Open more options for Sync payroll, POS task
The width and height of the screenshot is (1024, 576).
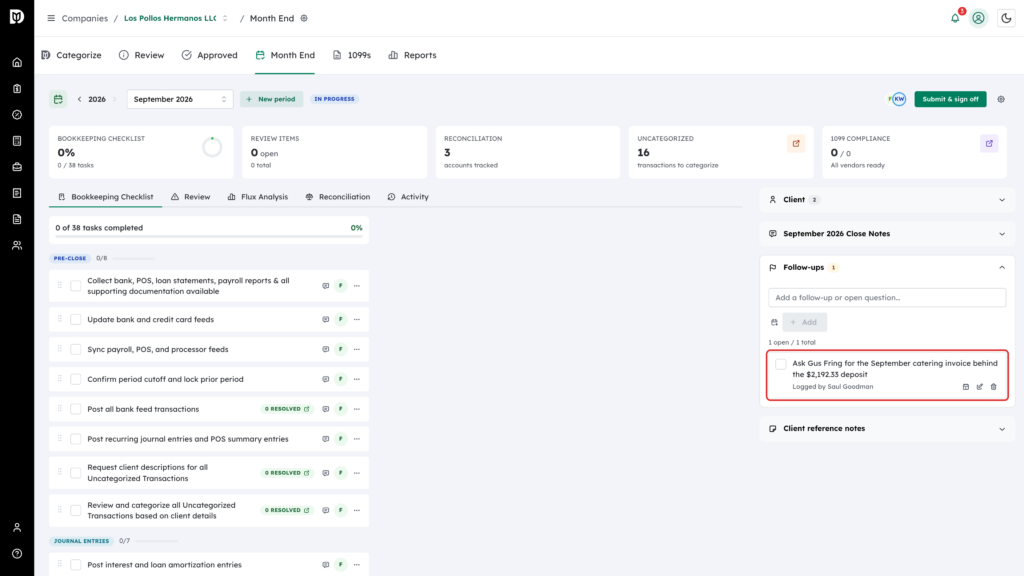point(357,349)
